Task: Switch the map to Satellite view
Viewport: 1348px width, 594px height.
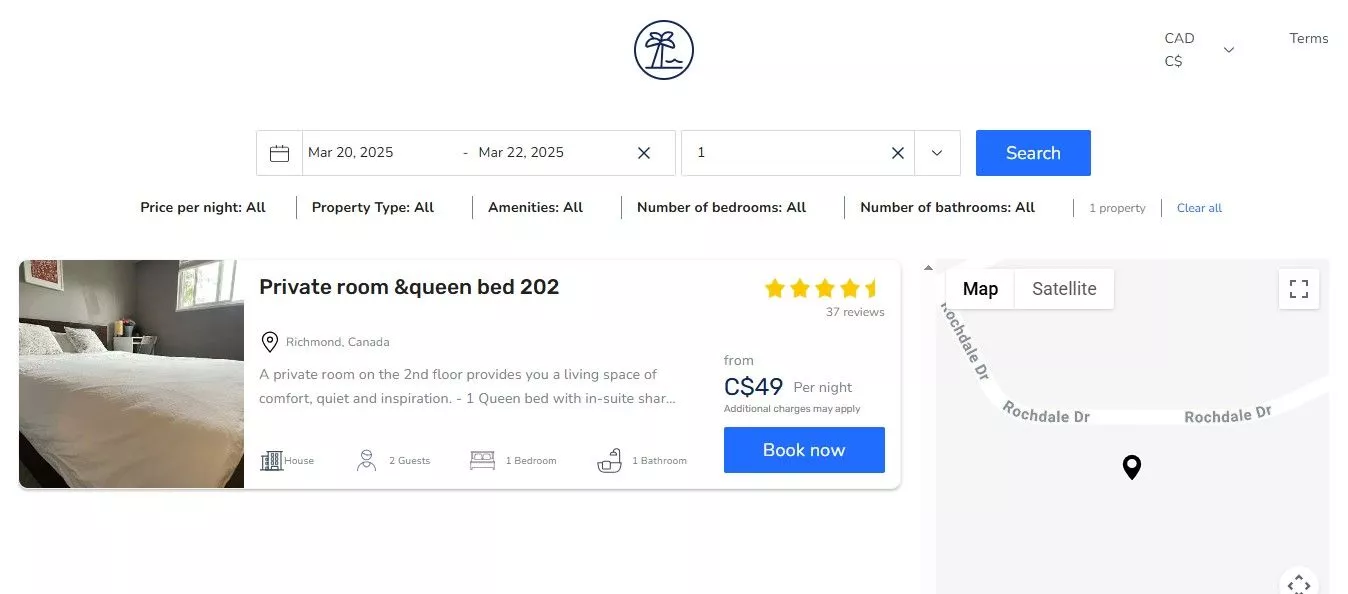Action: coord(1064,289)
